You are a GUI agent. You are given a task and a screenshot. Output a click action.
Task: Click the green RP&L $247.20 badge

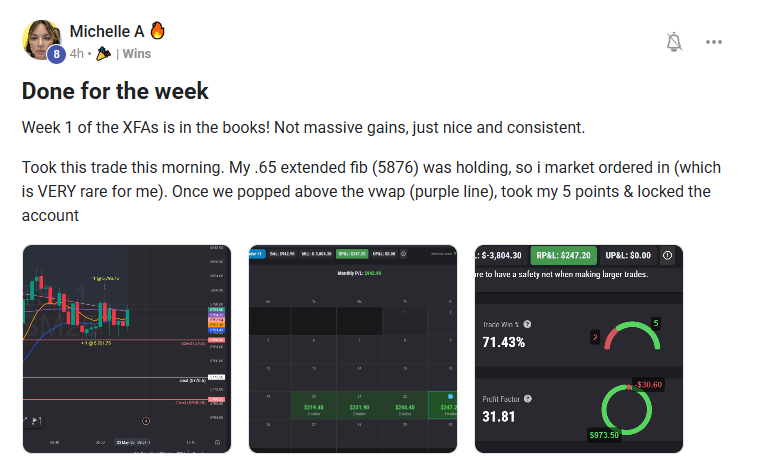click(x=563, y=255)
